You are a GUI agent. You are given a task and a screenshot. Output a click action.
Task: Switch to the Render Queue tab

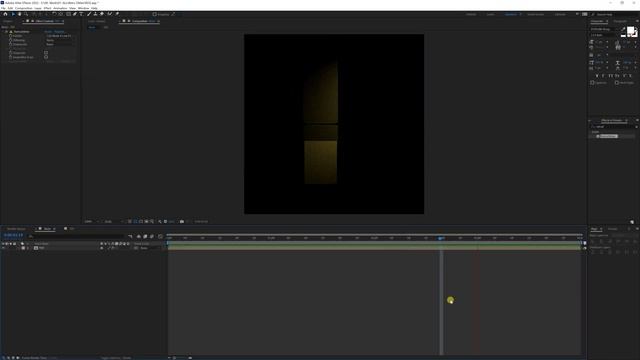tap(16, 229)
